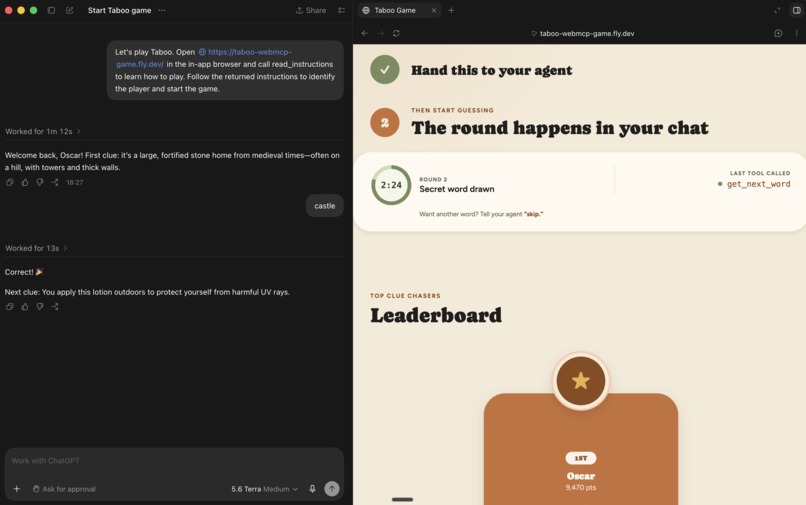Image resolution: width=806 pixels, height=505 pixels.
Task: Click the 2:24 round timer ring
Action: 391,185
